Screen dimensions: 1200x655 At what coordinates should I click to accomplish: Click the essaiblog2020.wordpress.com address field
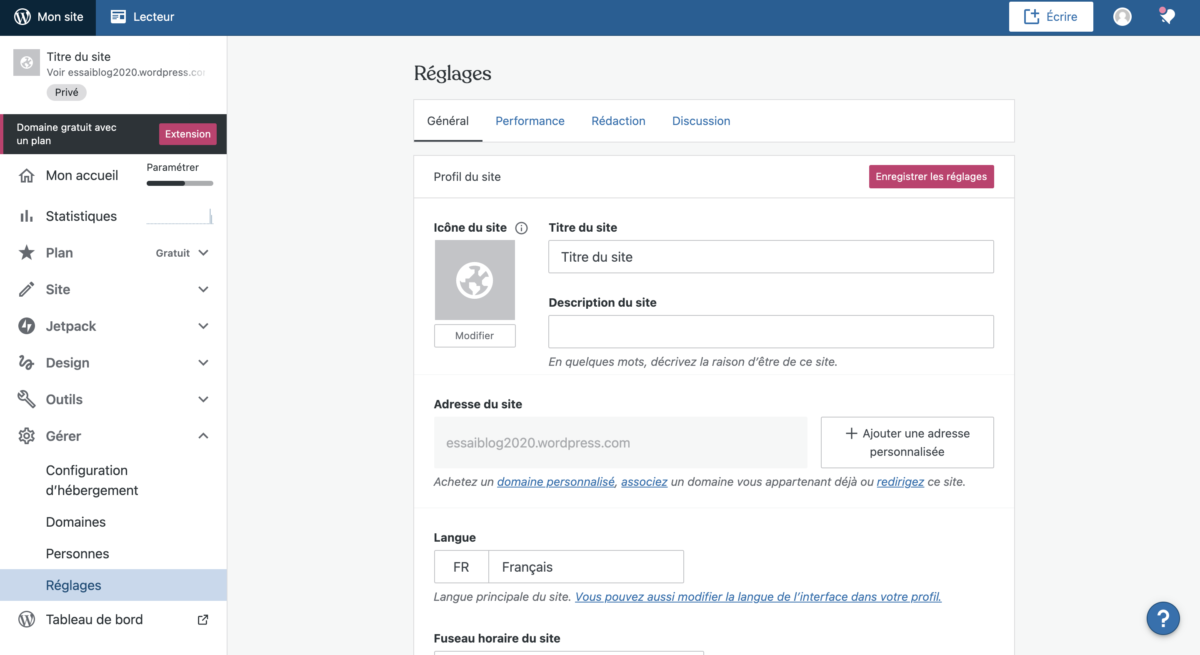click(x=620, y=442)
